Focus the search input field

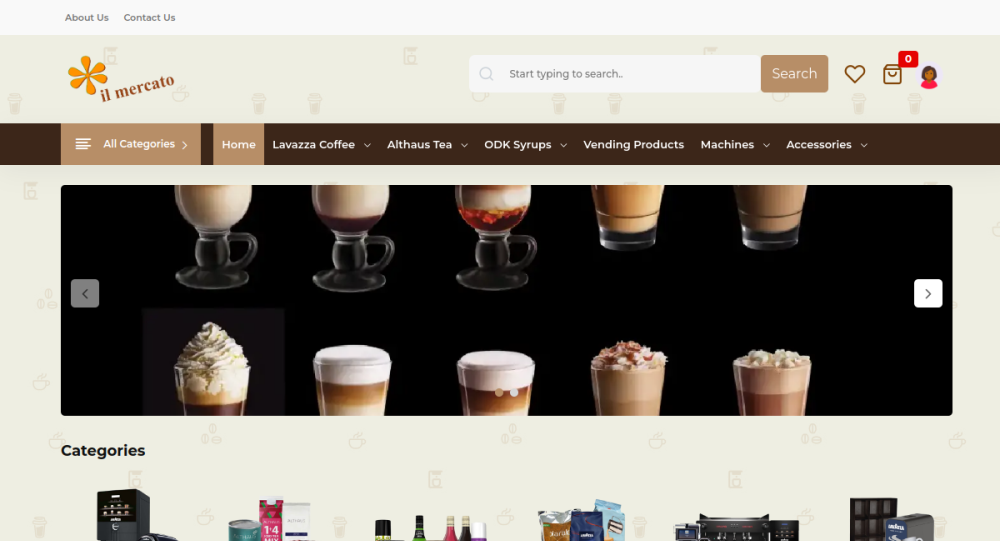coord(615,74)
